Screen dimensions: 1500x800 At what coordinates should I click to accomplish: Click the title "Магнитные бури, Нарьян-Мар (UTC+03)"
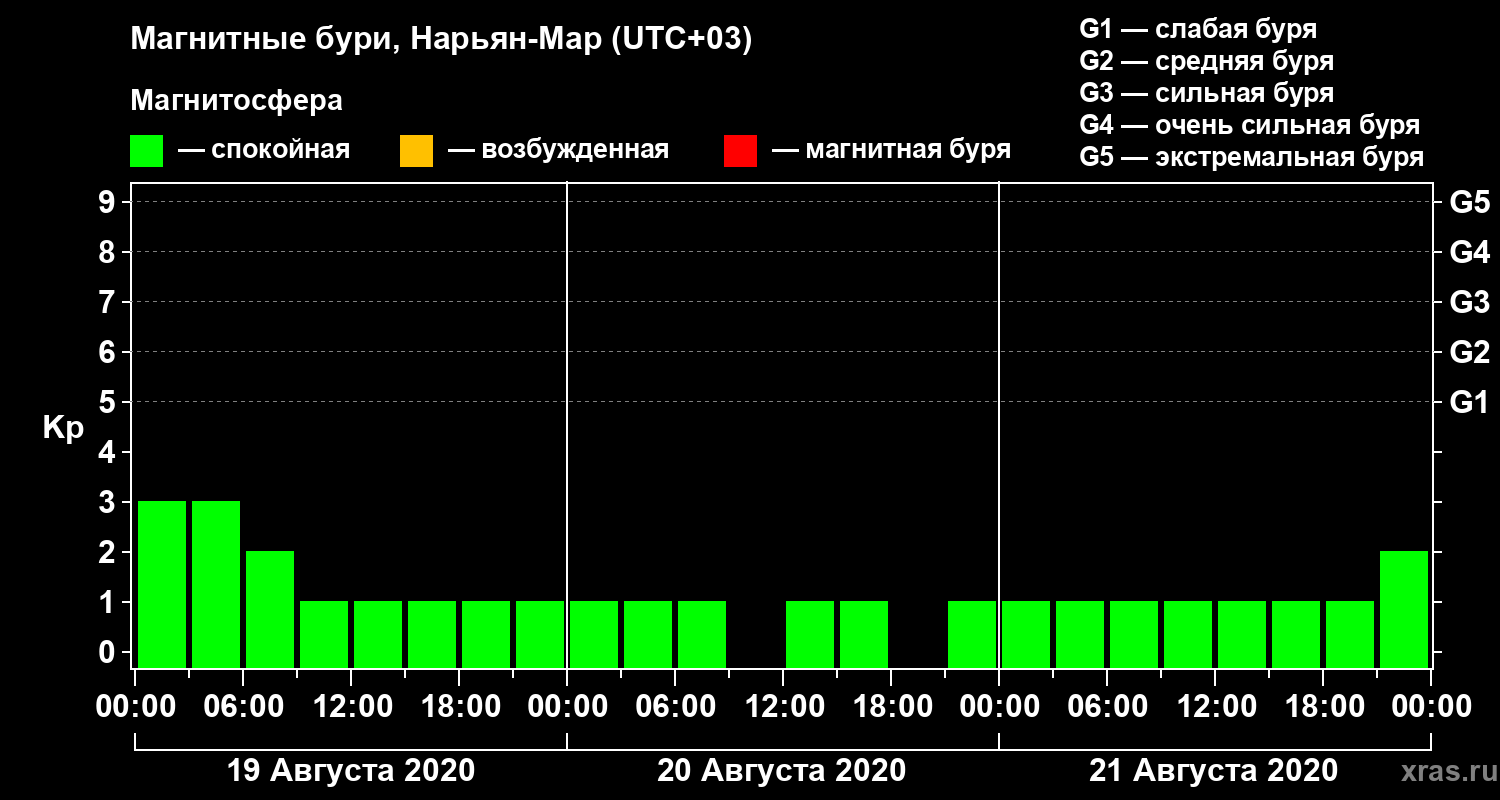(441, 41)
